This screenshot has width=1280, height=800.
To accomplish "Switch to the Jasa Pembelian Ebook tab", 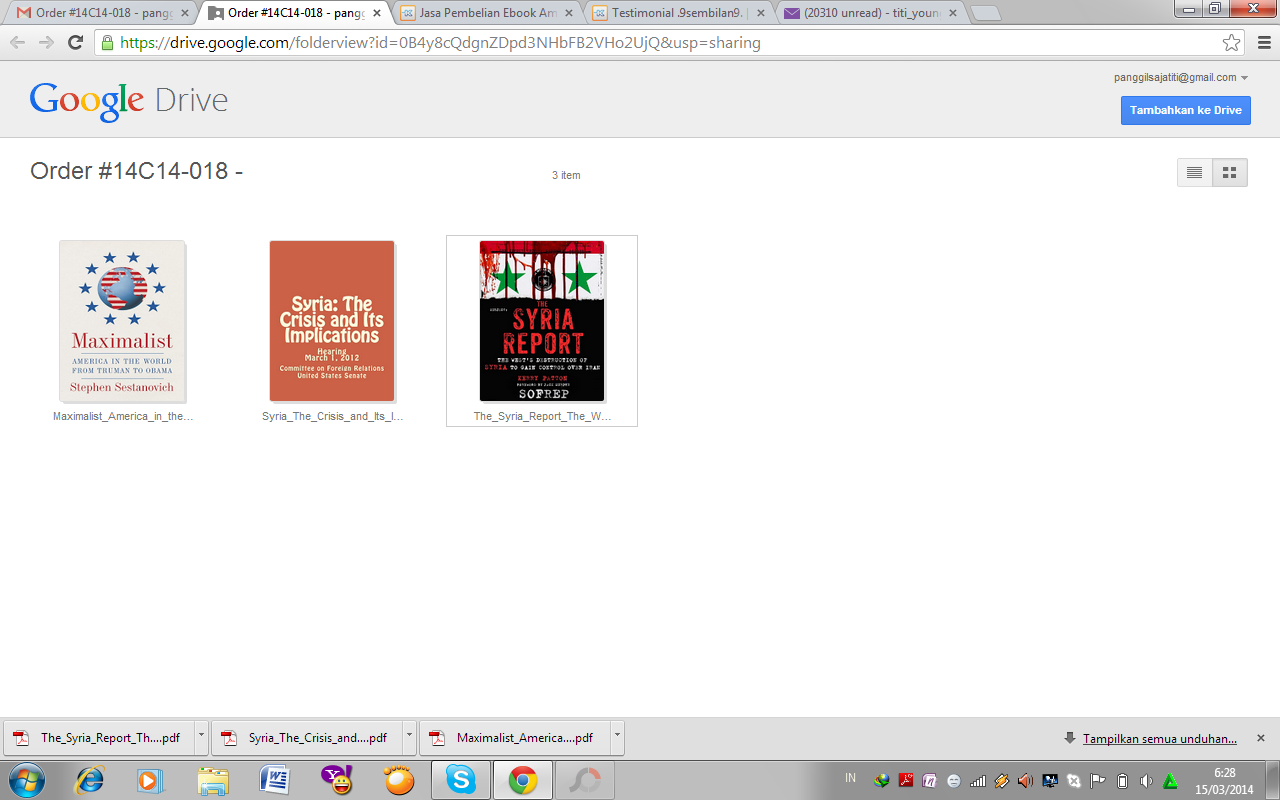I will pyautogui.click(x=485, y=13).
